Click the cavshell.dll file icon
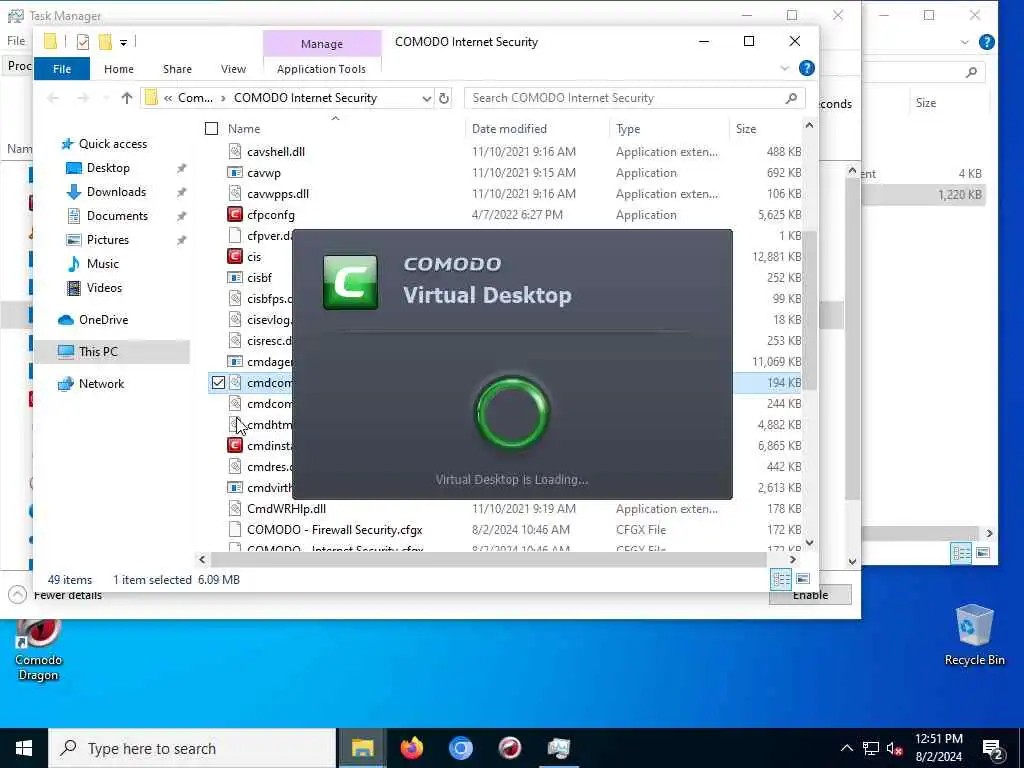The width and height of the screenshot is (1024, 768). [234, 152]
